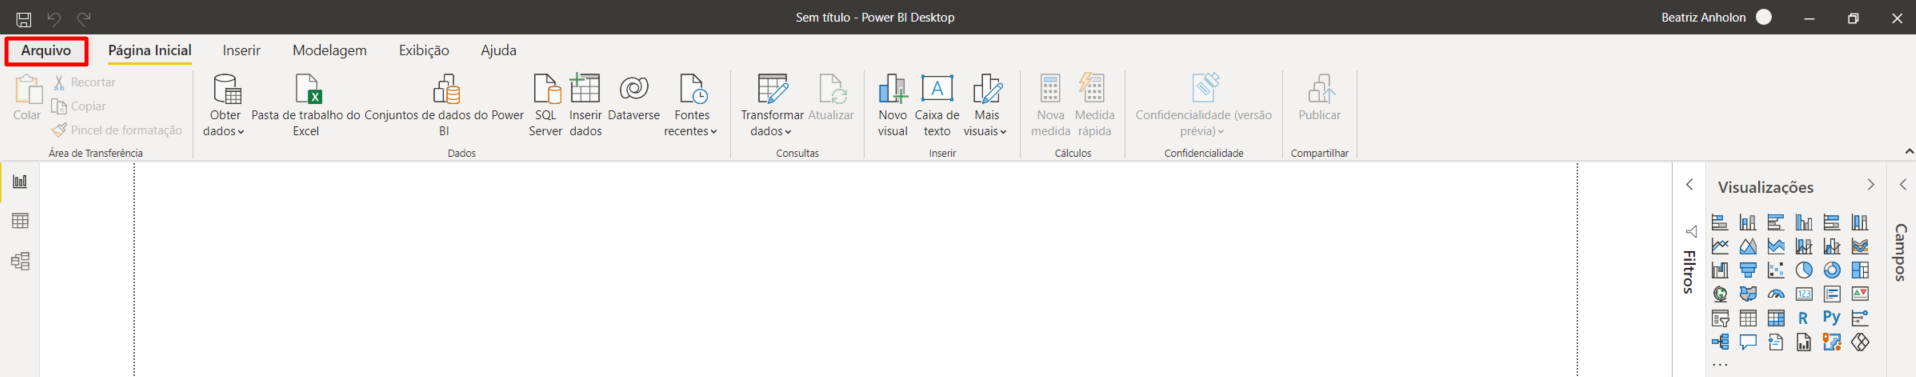Expand the Fontes recentes dropdown
This screenshot has width=1916, height=377.
(691, 105)
